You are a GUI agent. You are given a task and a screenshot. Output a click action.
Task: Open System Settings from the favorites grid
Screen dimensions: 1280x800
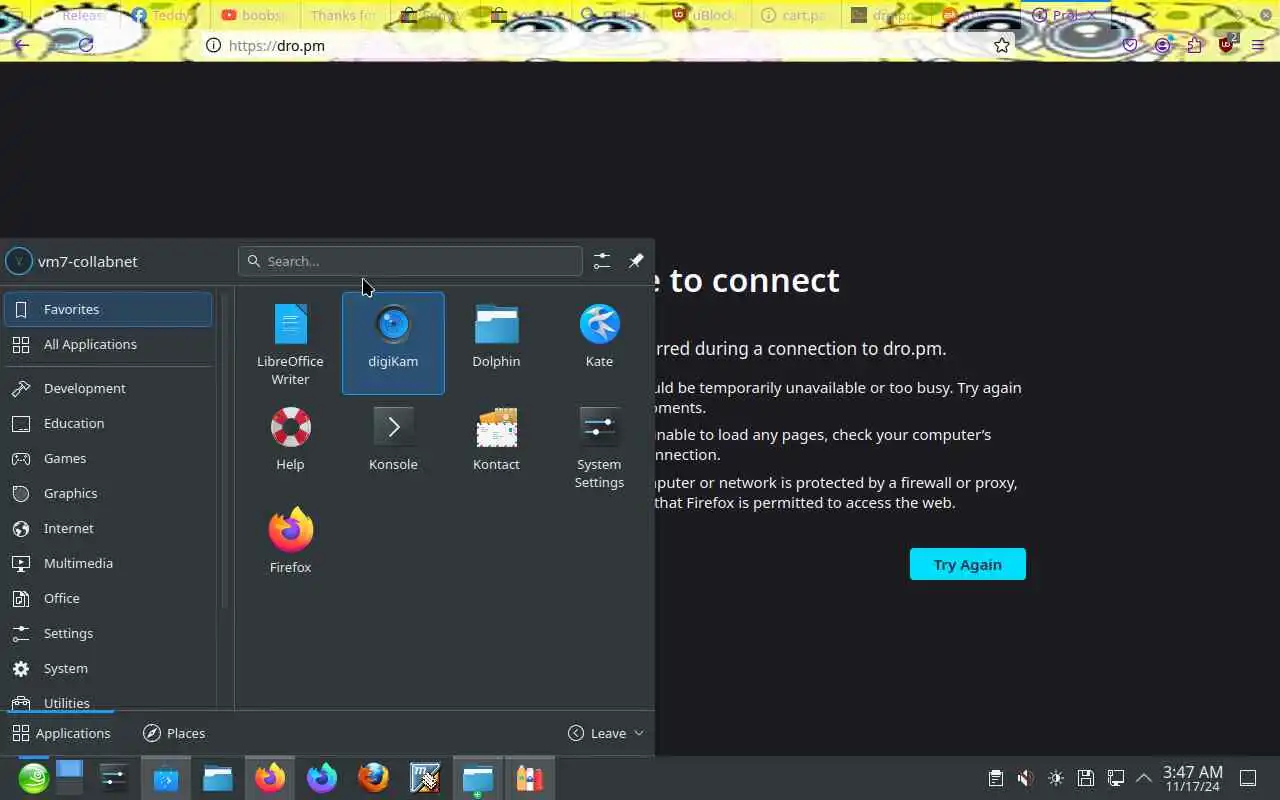click(599, 446)
